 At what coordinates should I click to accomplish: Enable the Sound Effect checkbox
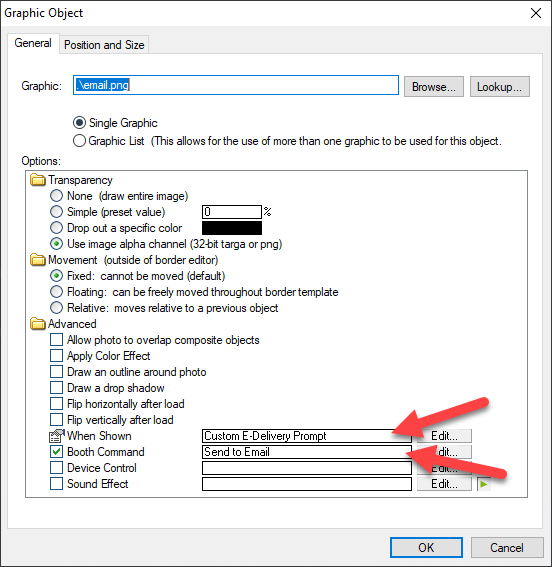pyautogui.click(x=56, y=484)
